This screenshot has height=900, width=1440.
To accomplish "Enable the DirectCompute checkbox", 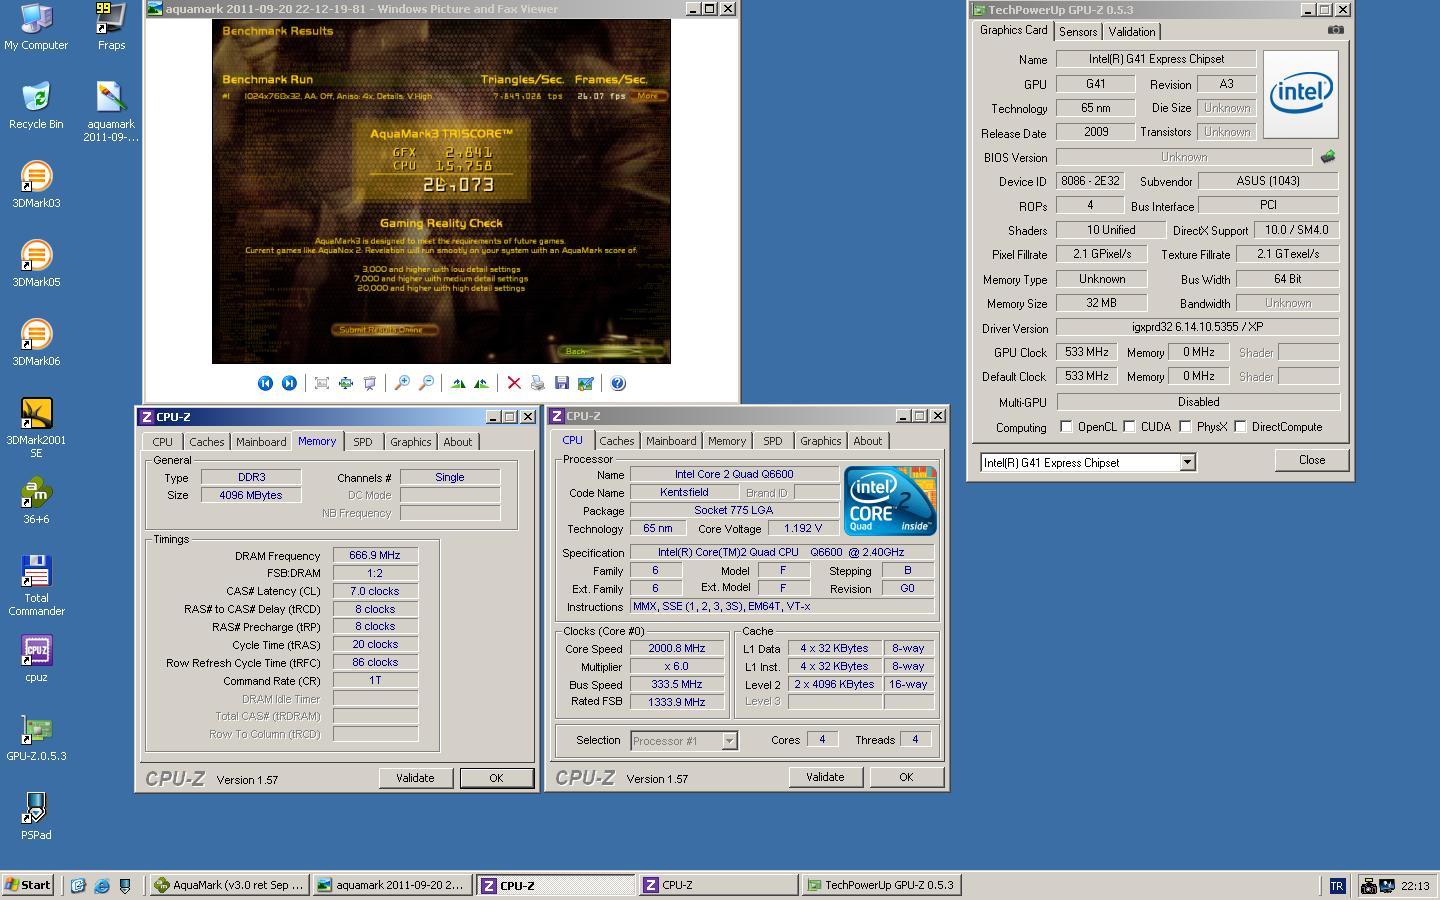I will 1240,427.
